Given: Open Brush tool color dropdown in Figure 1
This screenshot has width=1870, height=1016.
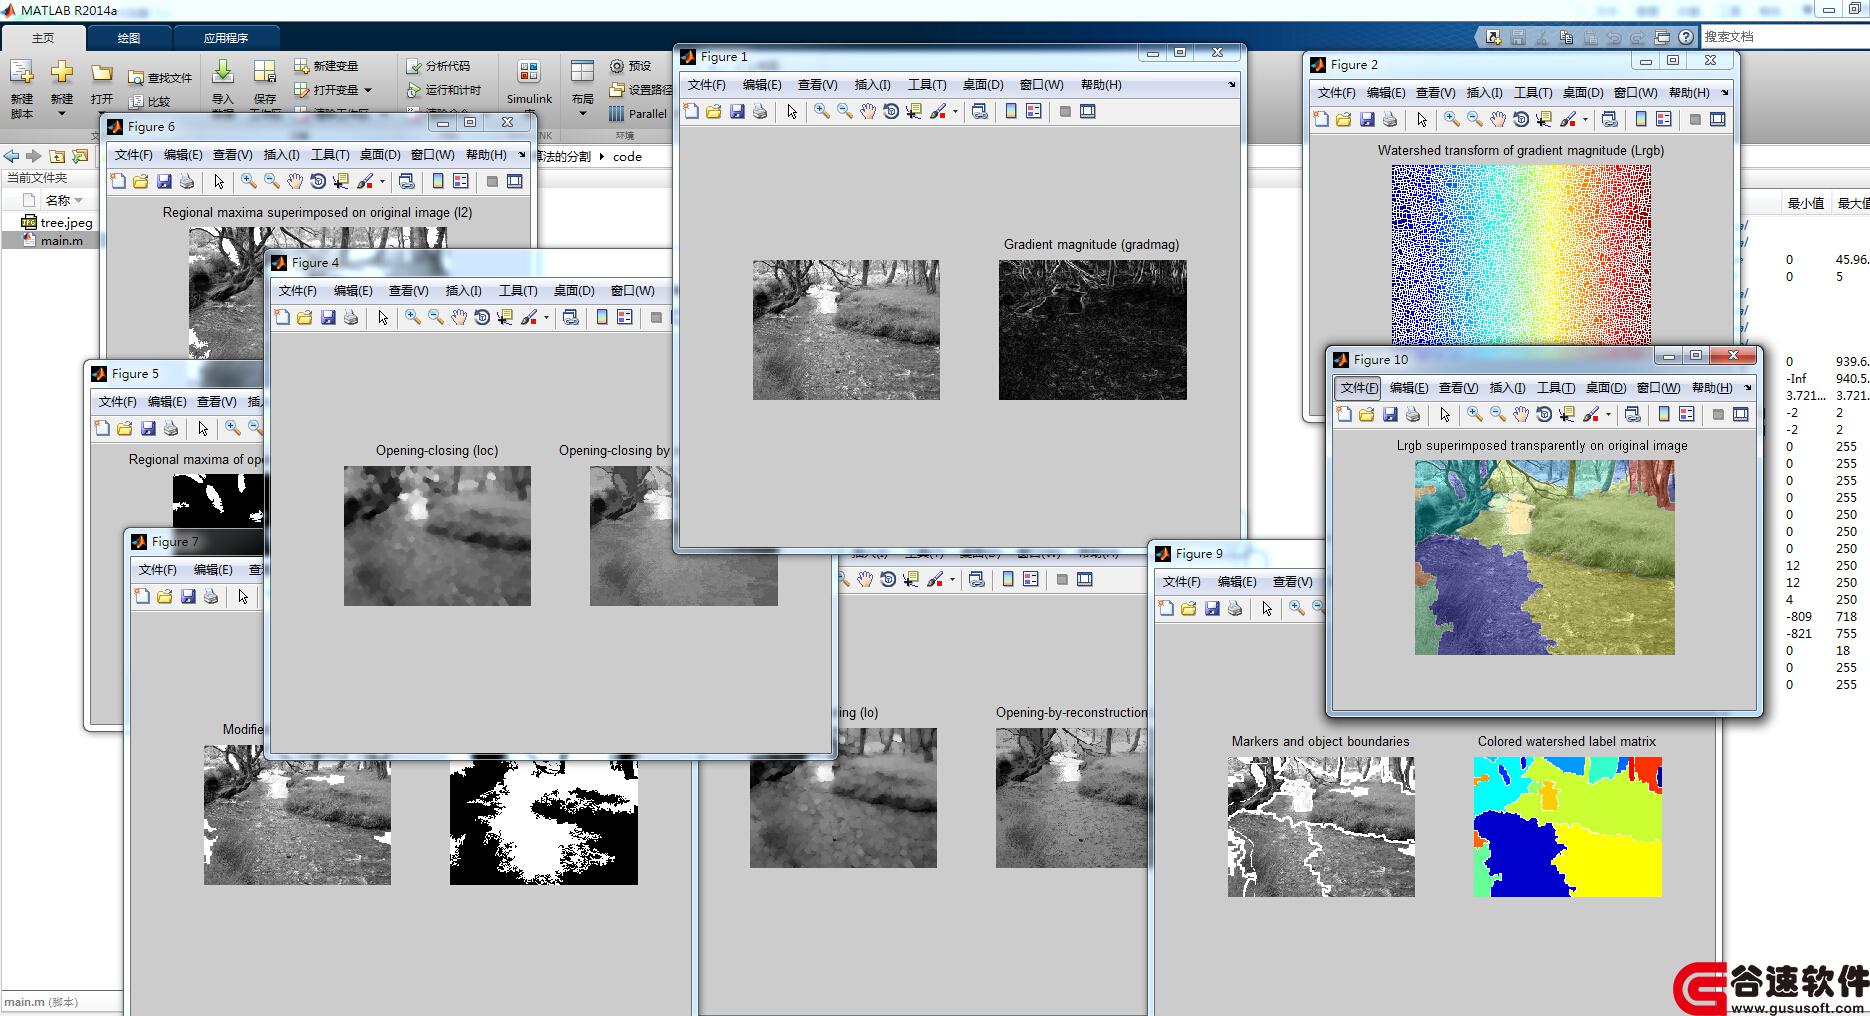Looking at the screenshot, I should 955,112.
